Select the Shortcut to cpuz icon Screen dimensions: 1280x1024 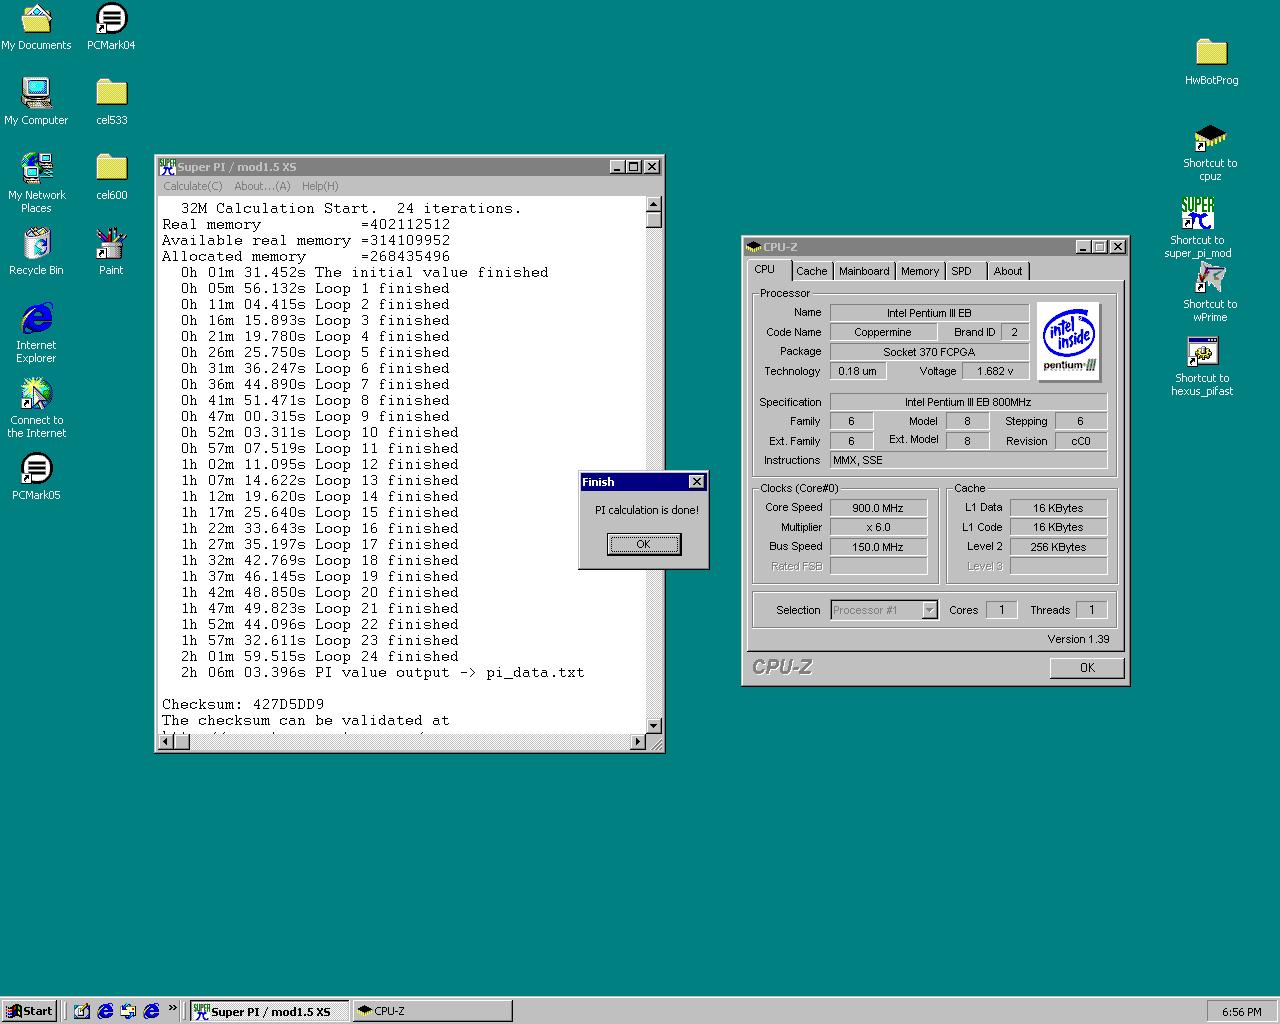tap(1210, 153)
